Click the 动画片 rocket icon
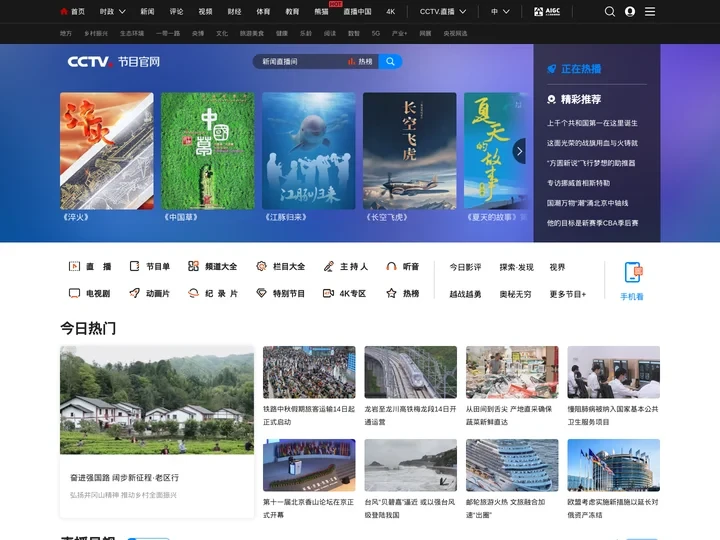The width and height of the screenshot is (720, 540). [134, 293]
